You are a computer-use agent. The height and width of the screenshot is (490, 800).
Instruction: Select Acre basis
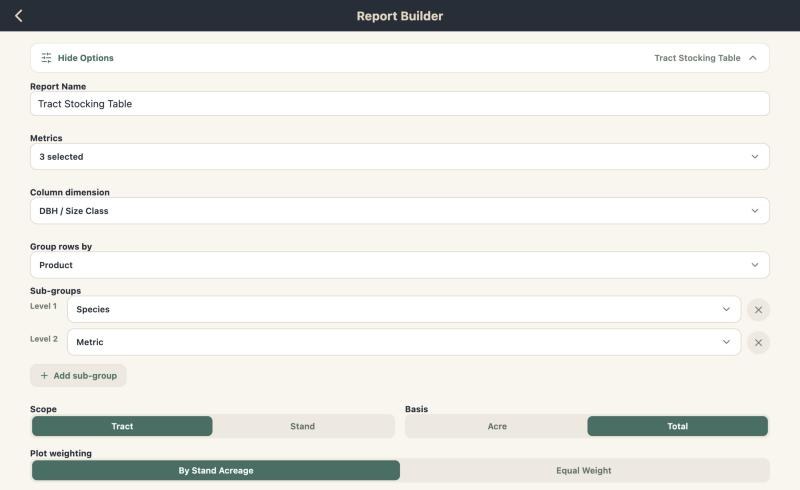coord(497,426)
